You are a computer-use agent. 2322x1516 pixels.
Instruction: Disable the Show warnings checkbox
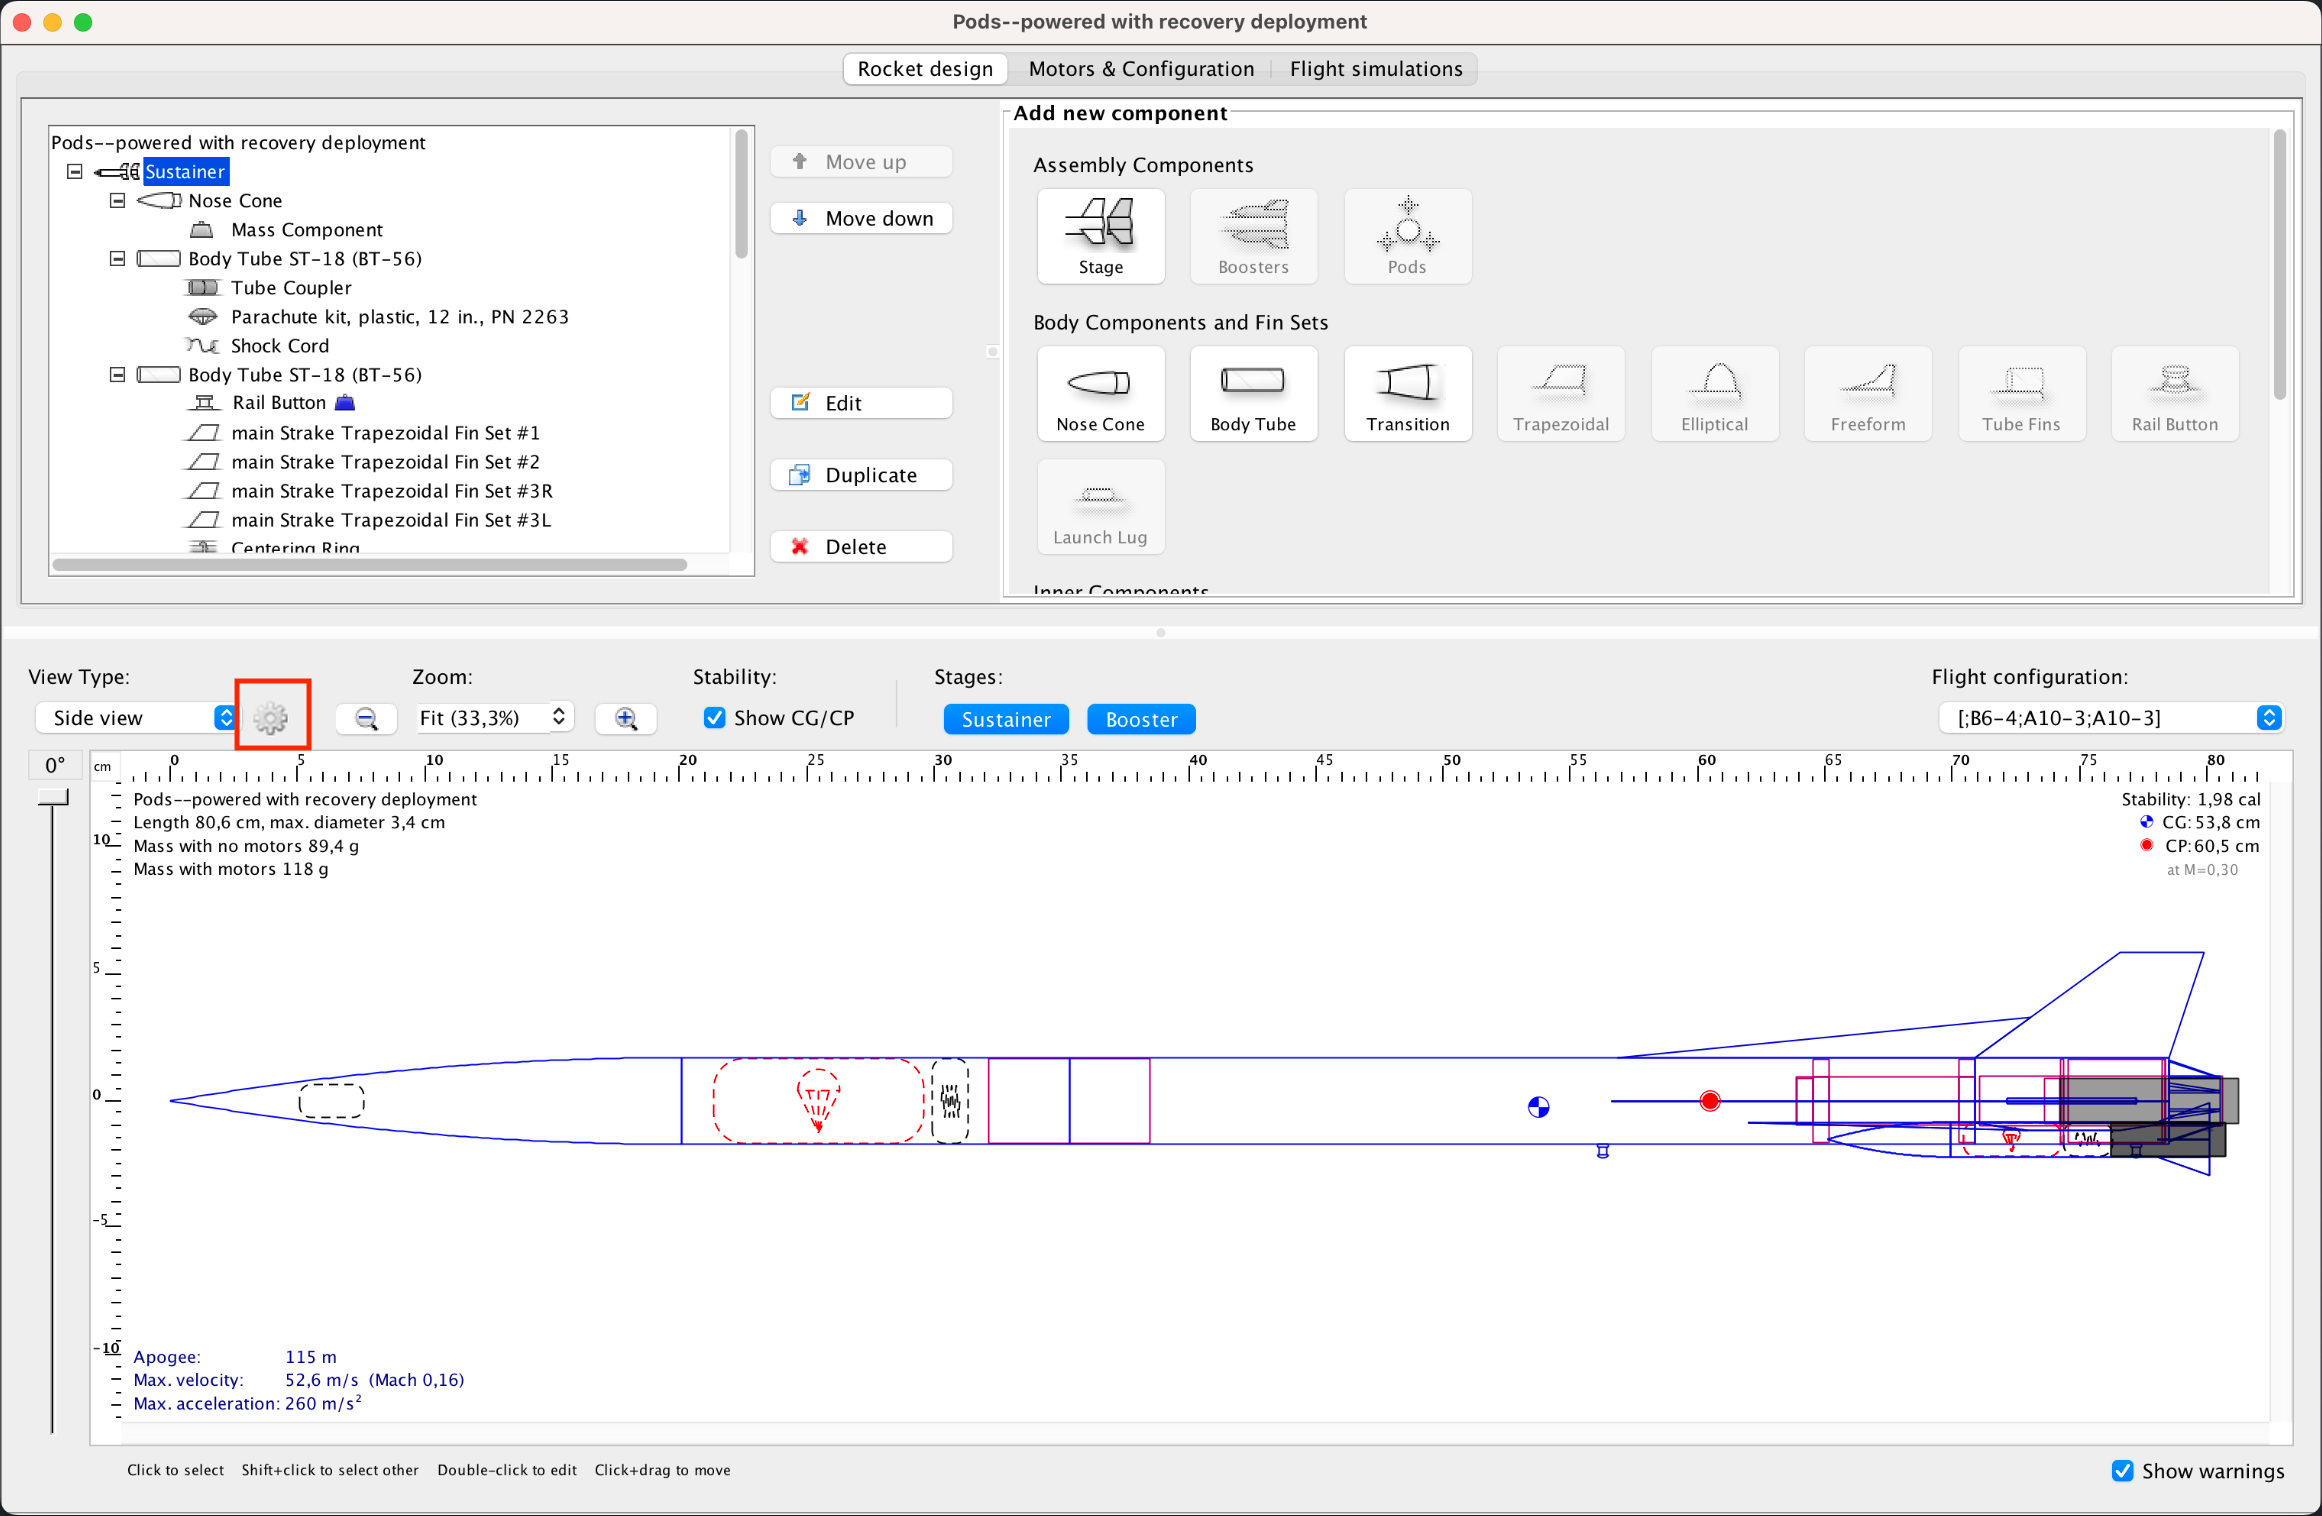click(x=2123, y=1470)
